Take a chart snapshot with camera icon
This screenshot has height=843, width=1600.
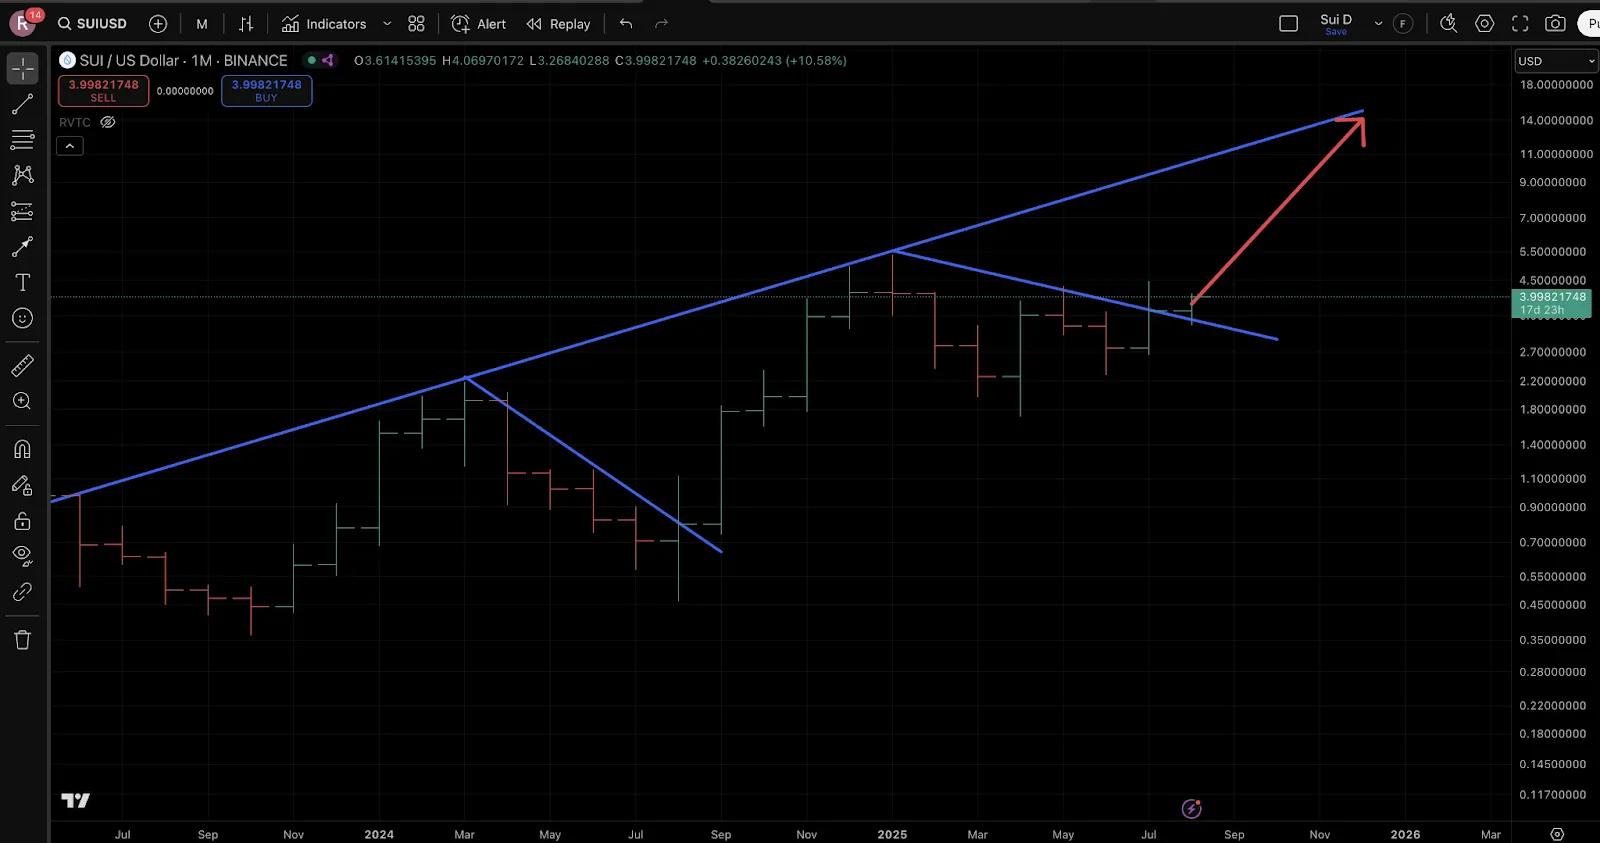coord(1555,24)
